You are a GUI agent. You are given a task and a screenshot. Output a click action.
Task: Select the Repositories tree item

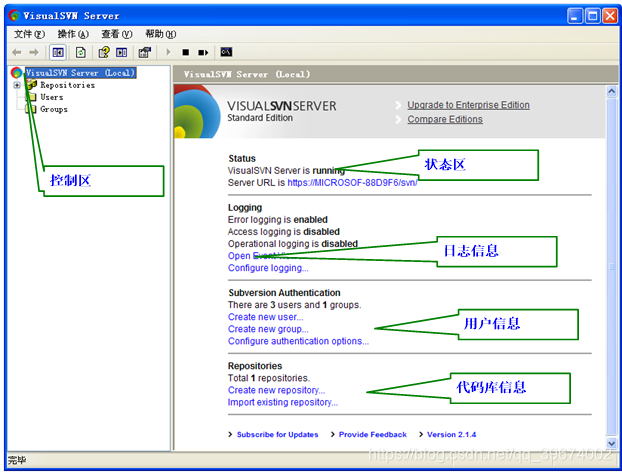[x=67, y=85]
